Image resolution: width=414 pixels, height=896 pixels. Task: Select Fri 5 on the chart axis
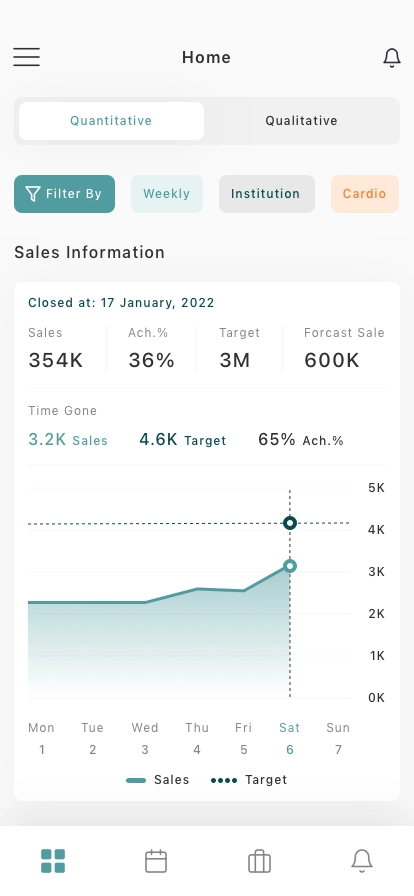244,738
